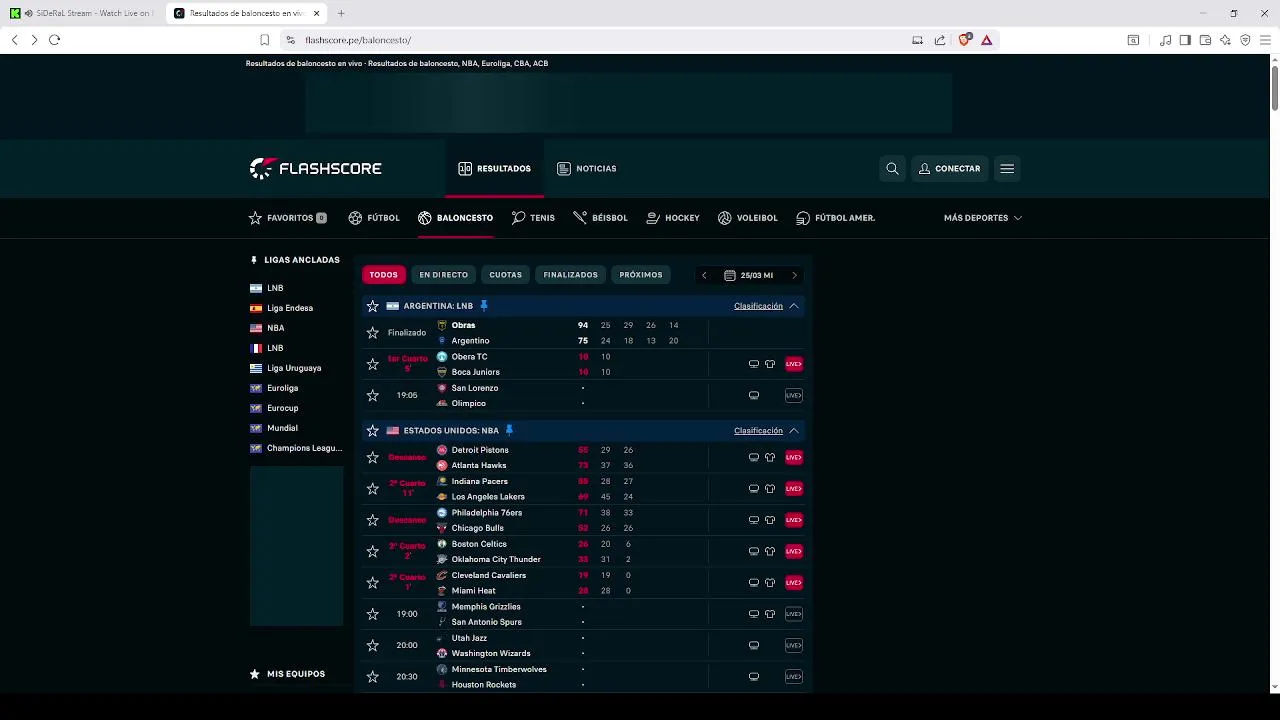Viewport: 1280px width, 720px height.
Task: Open NBA pinned league in sidebar
Action: (x=275, y=328)
